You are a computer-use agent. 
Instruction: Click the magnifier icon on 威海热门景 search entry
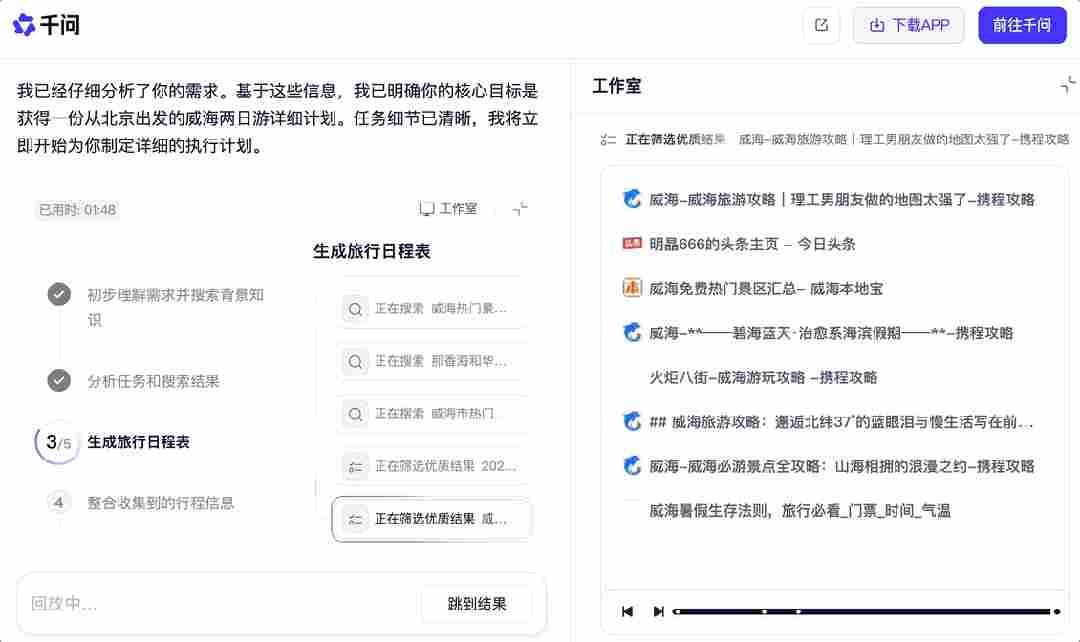[x=355, y=309]
